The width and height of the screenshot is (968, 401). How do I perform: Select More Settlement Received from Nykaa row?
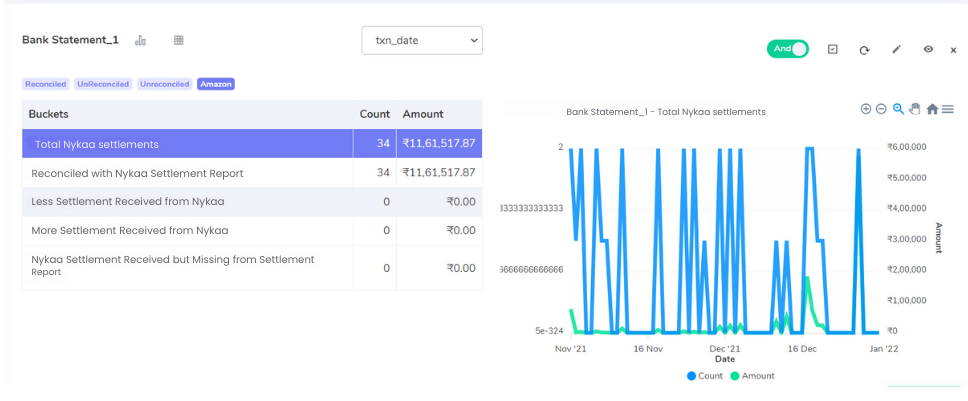pyautogui.click(x=252, y=231)
